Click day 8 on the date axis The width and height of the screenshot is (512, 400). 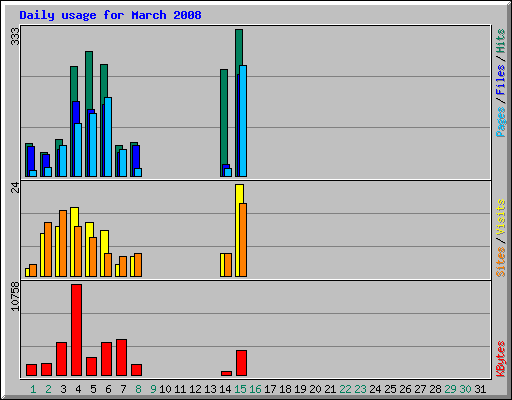(x=138, y=389)
